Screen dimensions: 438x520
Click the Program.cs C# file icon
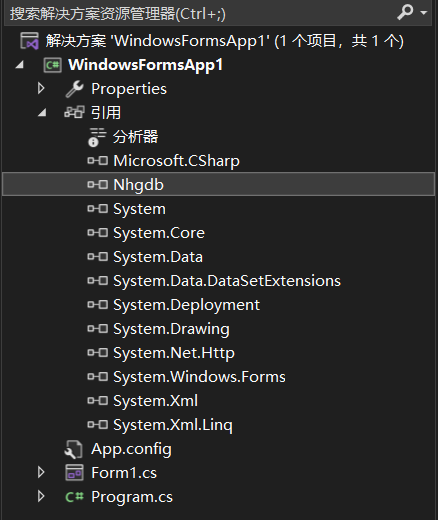pos(74,497)
